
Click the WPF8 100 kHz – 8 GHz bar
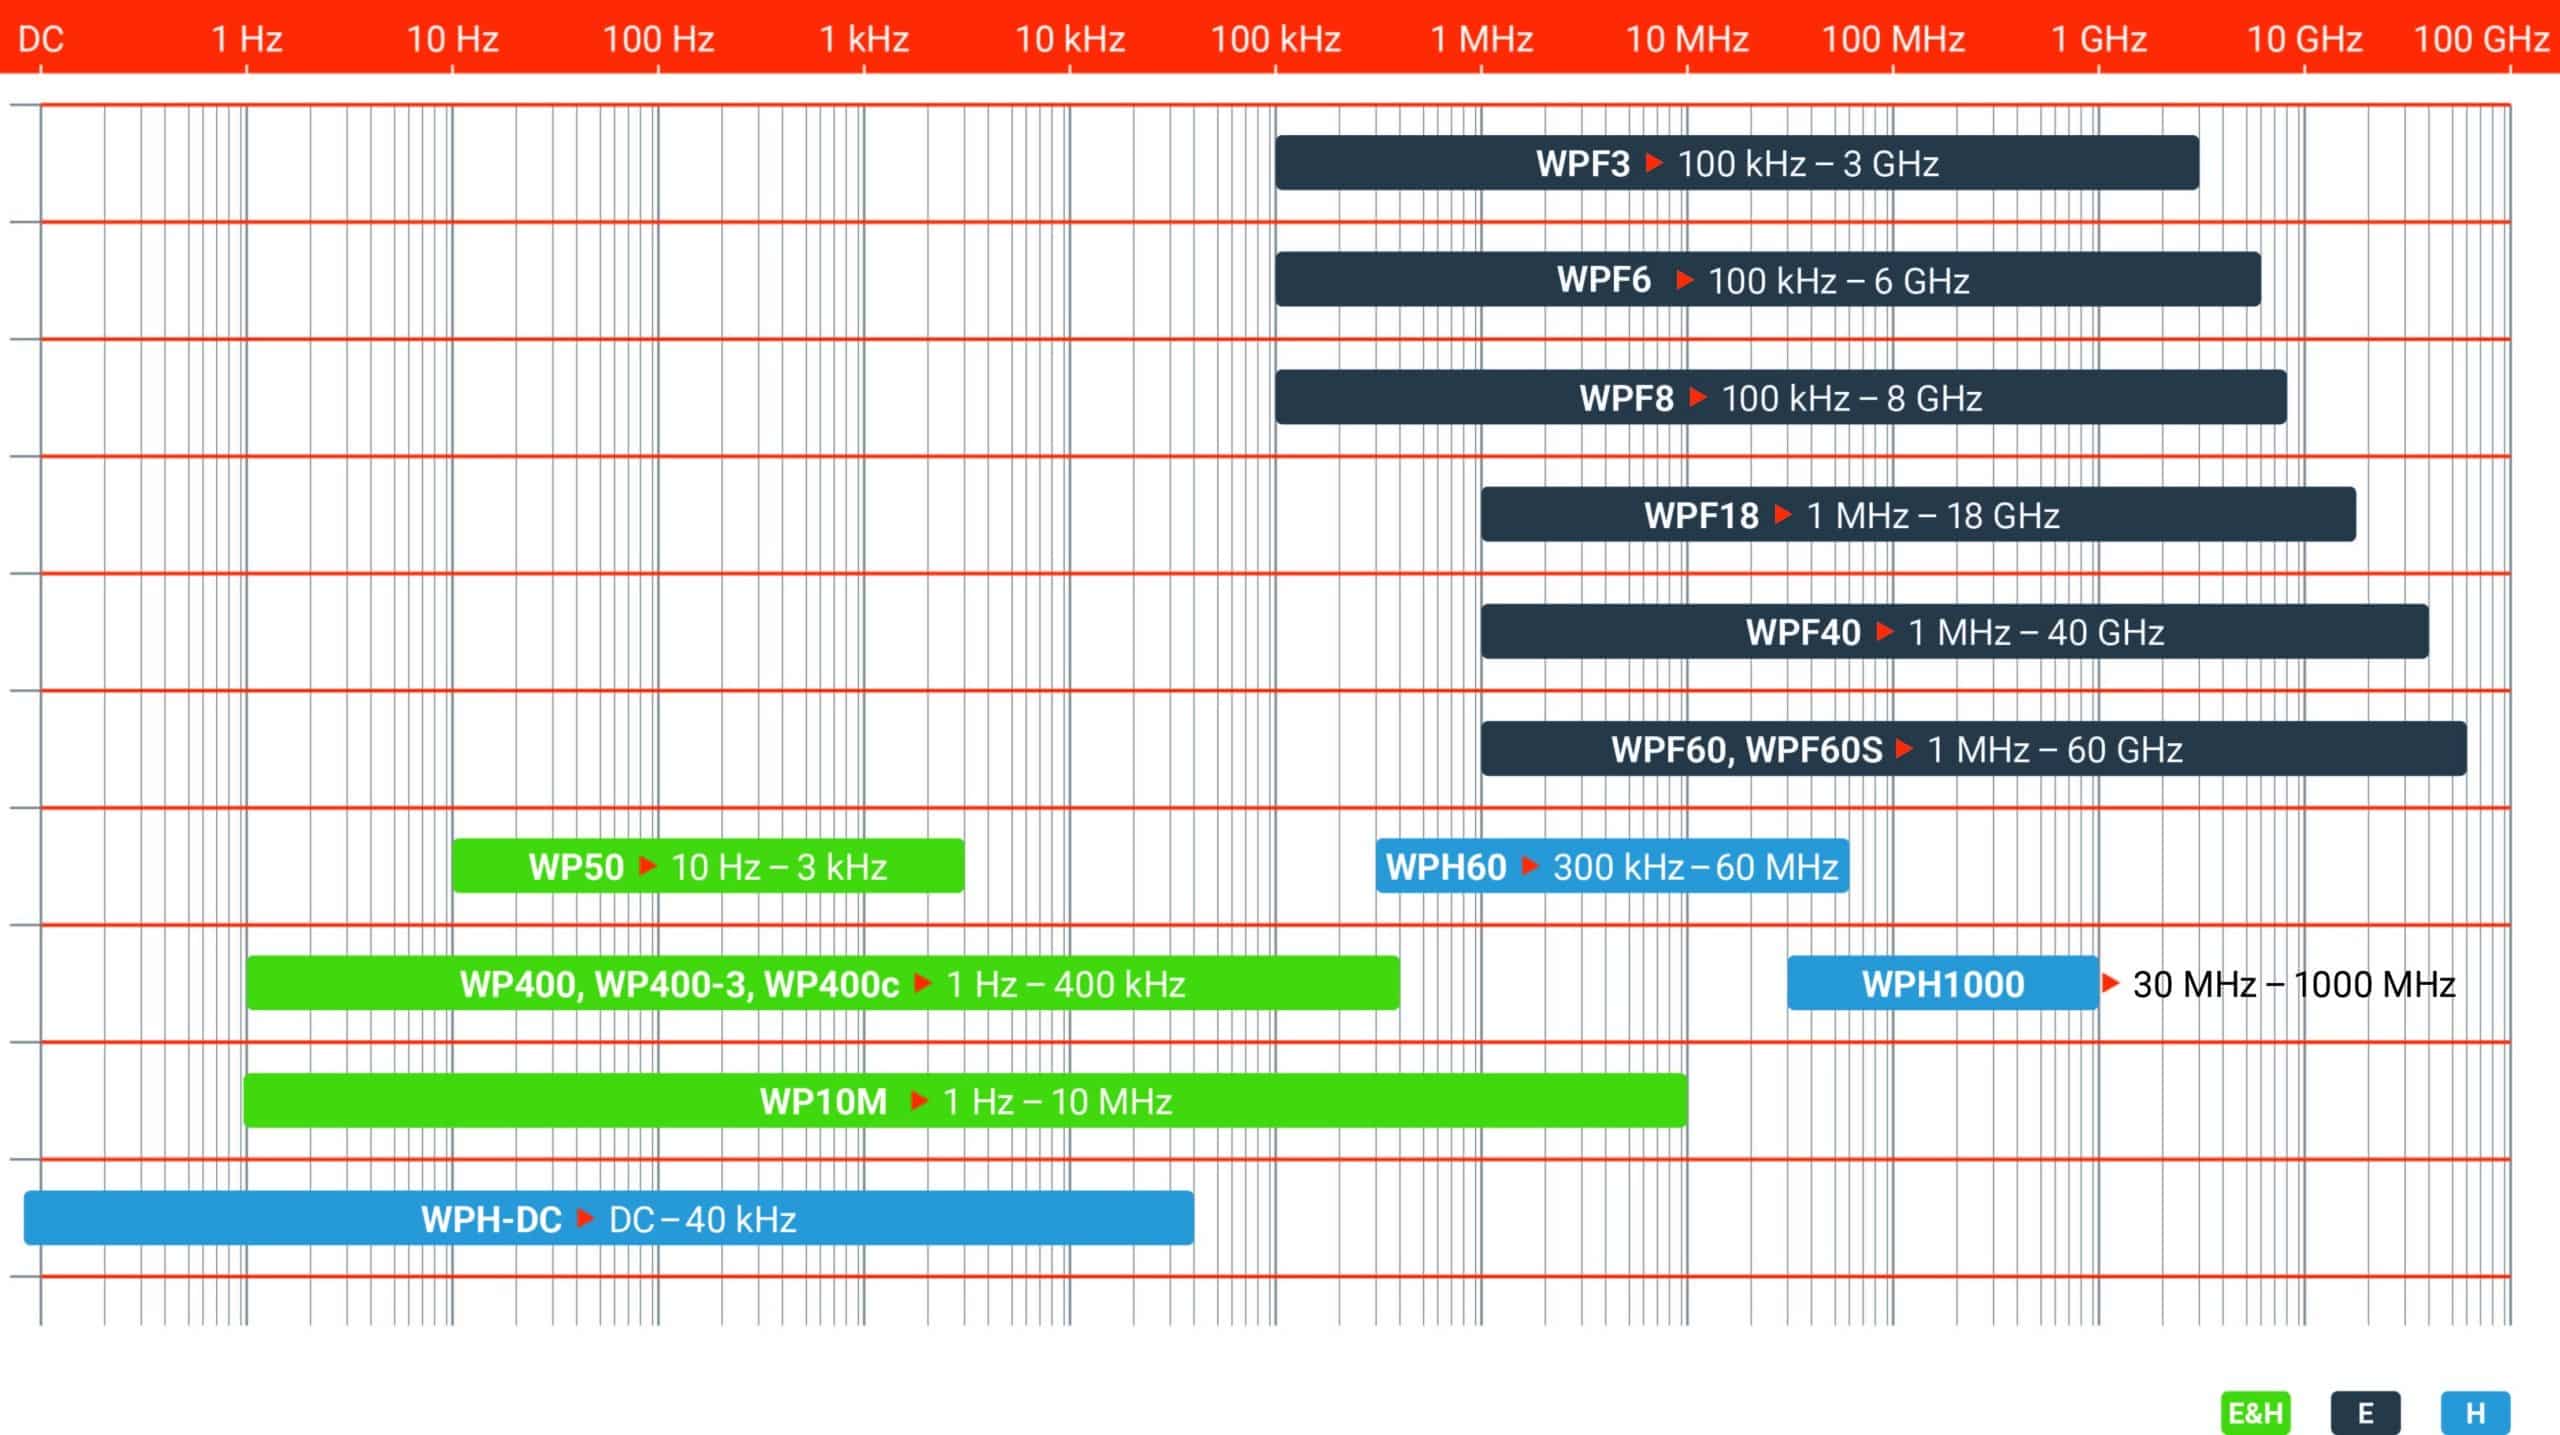1781,397
